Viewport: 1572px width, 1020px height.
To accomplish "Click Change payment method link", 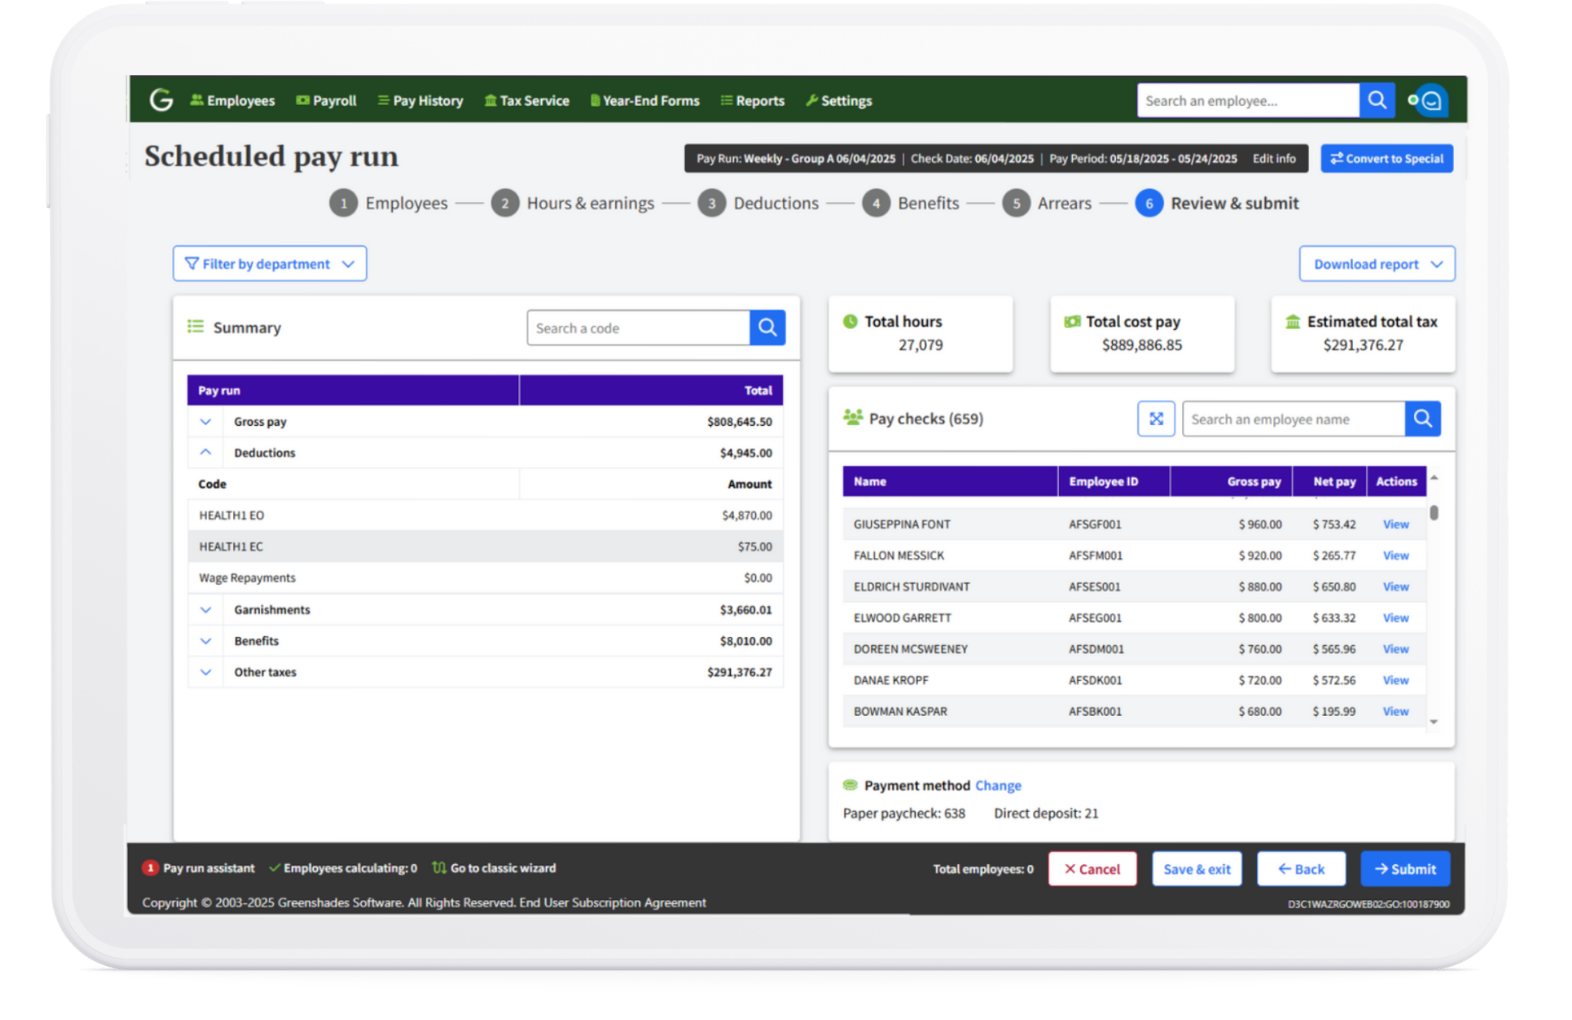I will point(998,786).
